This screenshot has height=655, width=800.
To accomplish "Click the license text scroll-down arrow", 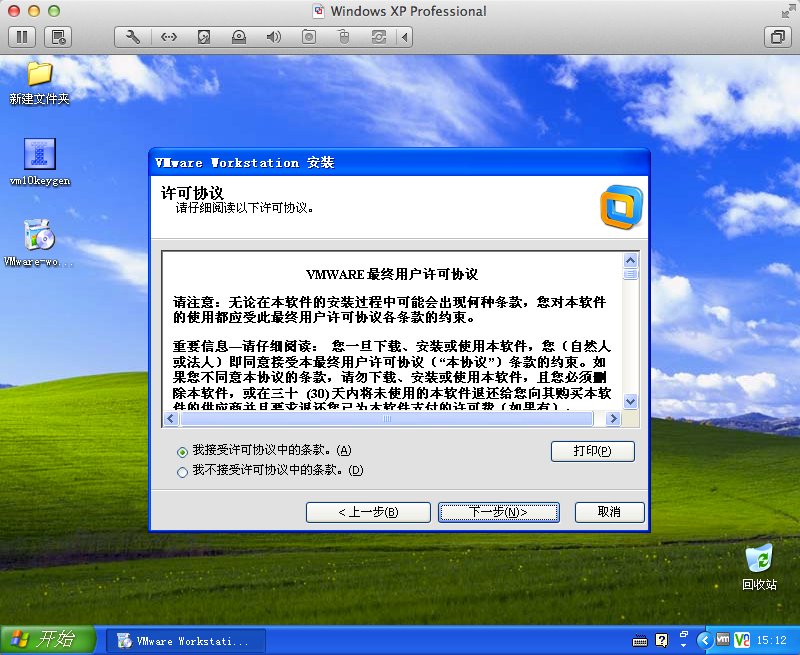I will pos(631,401).
